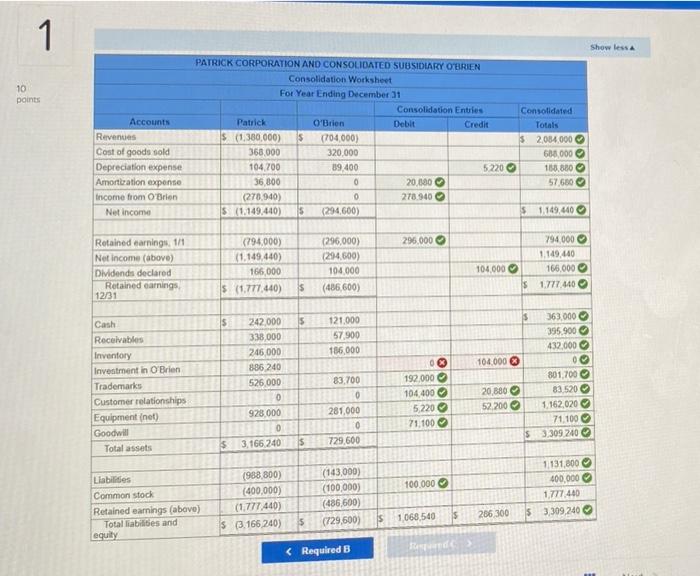
Task: Click green check beside consolidated Net income 1,149,440
Action: 581,209
